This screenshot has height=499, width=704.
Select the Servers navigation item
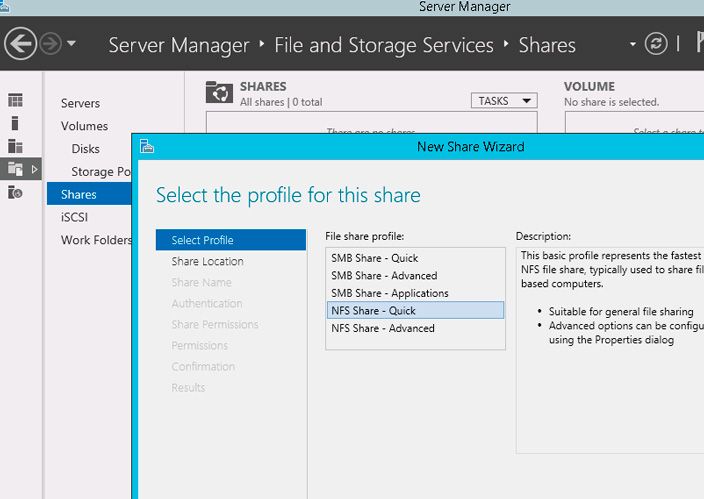pos(80,103)
